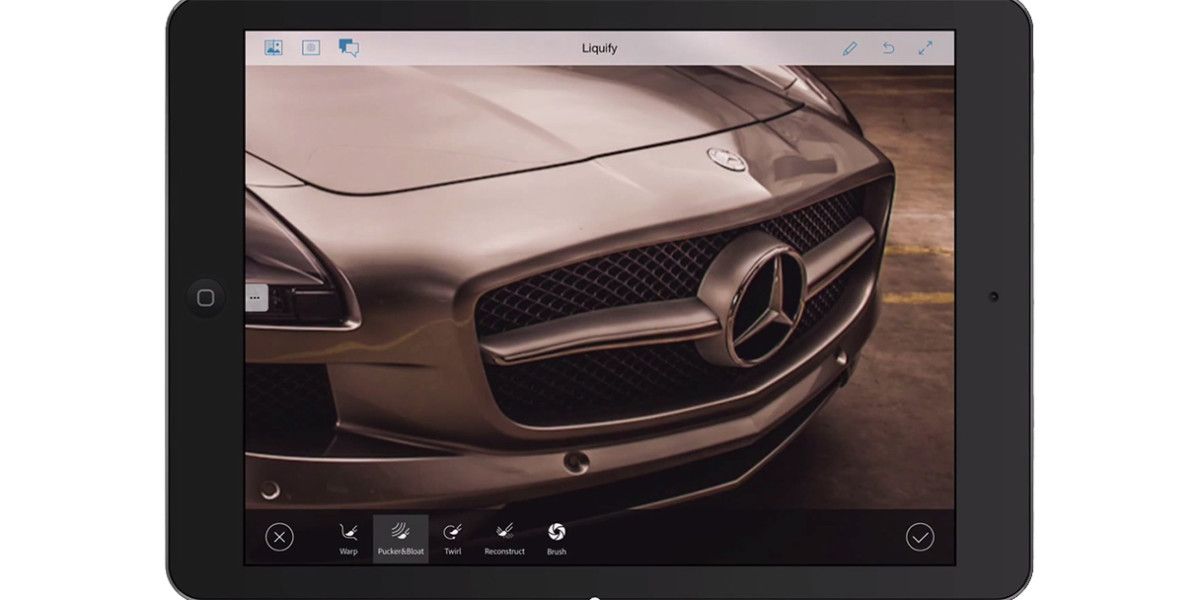Tap the Liquify title text
Image resolution: width=1200 pixels, height=600 pixels.
pos(599,48)
